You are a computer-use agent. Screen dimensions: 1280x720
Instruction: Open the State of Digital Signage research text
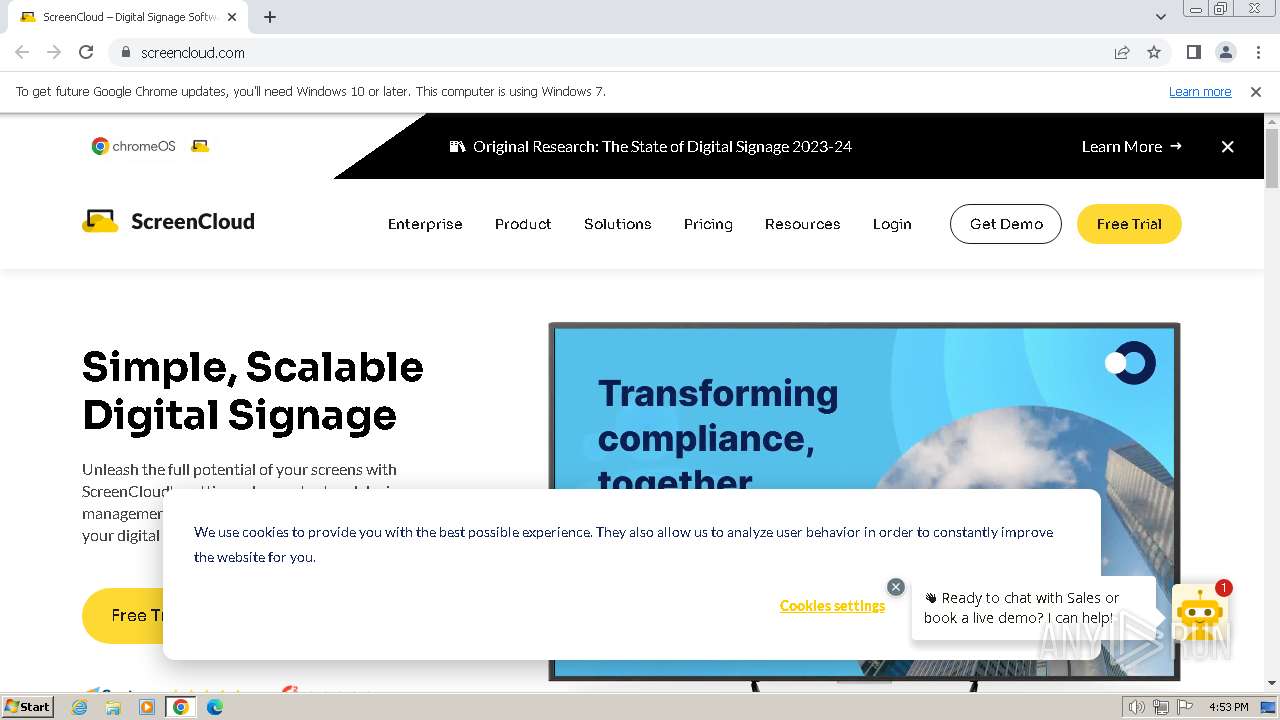[662, 146]
